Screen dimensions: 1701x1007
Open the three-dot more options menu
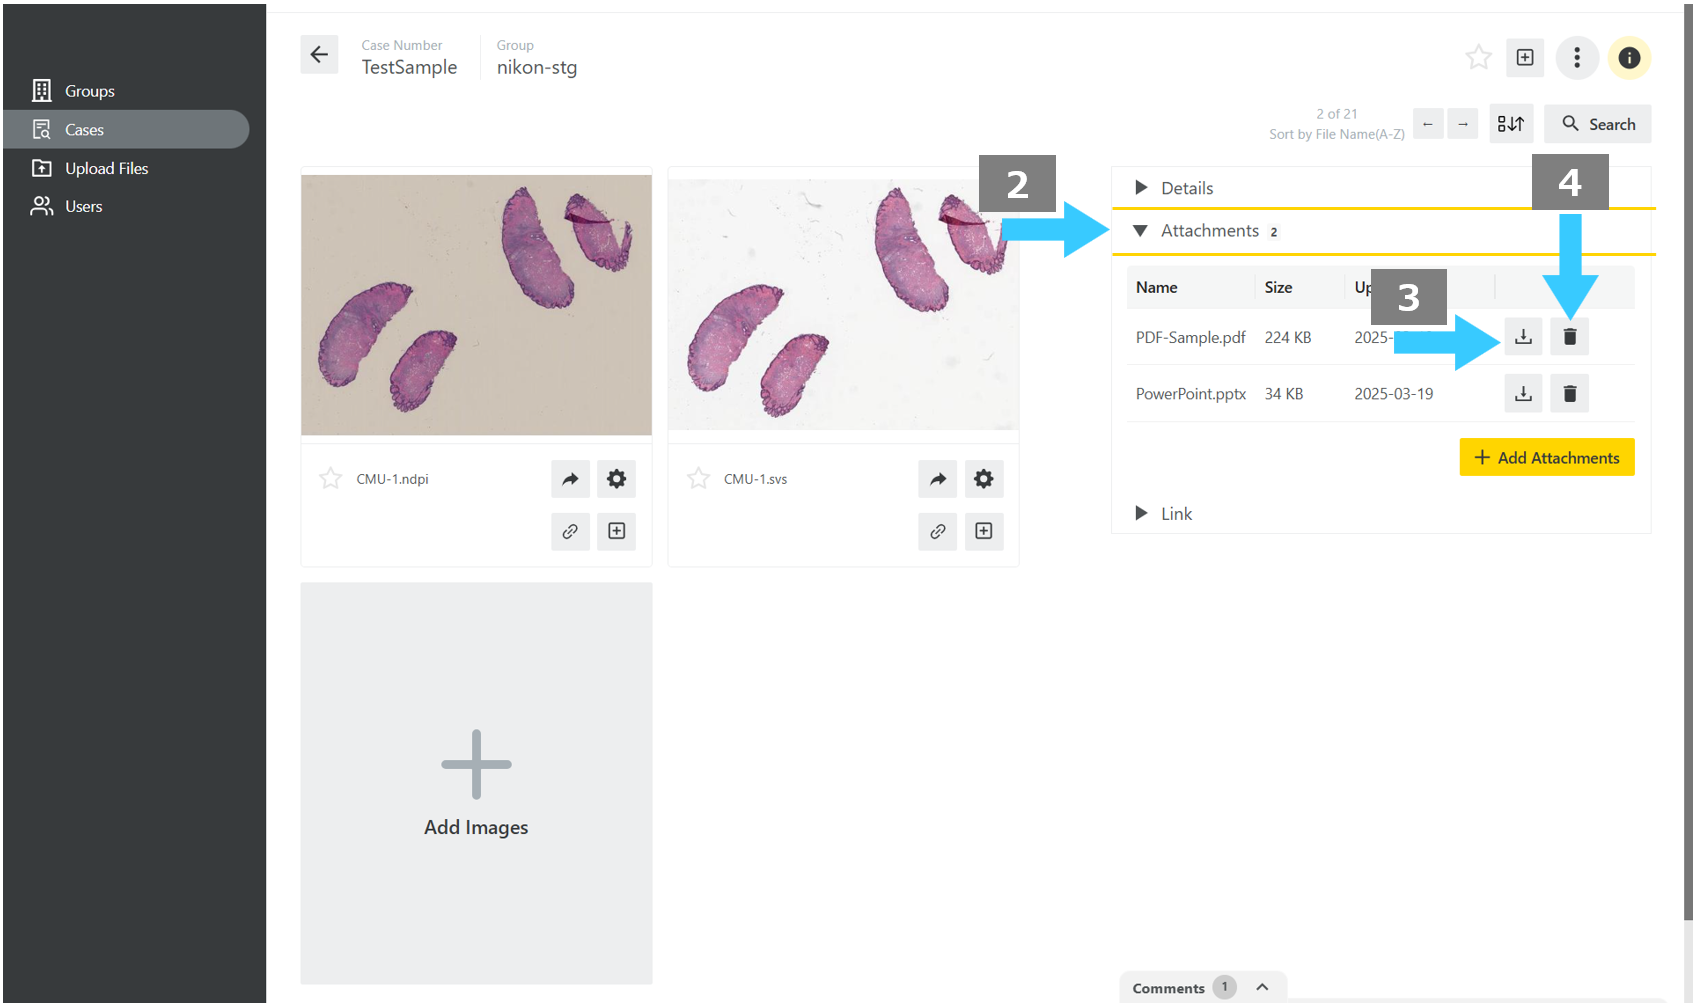coord(1577,58)
